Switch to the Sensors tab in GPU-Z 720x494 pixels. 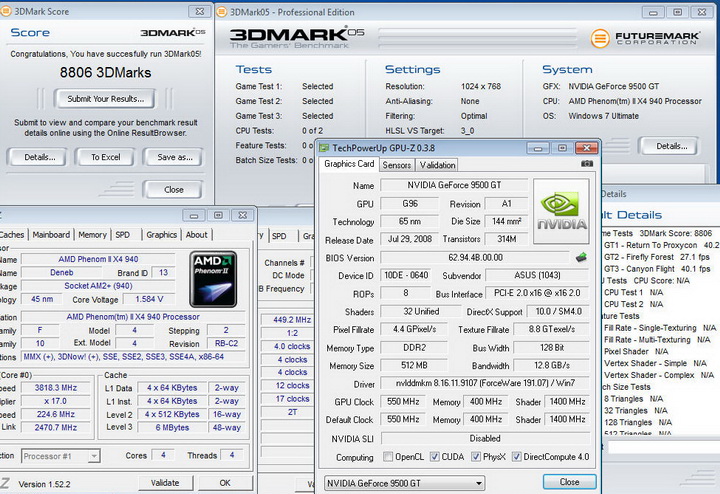(x=397, y=165)
